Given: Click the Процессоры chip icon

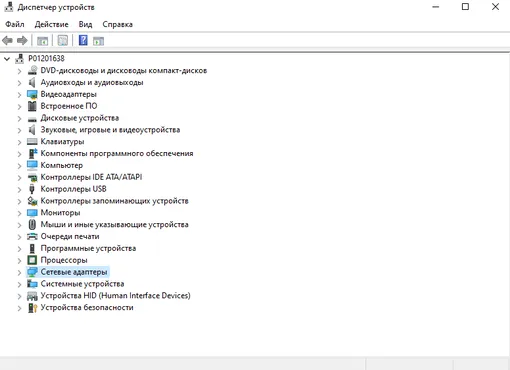Looking at the screenshot, I should point(32,260).
